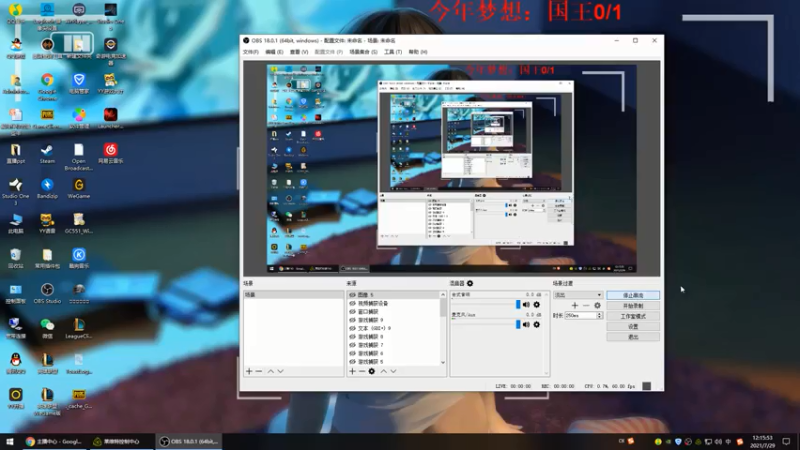The height and width of the screenshot is (450, 800).
Task: Toggle visibility of 文本 (GDI+) 9 source
Action: 352,329
